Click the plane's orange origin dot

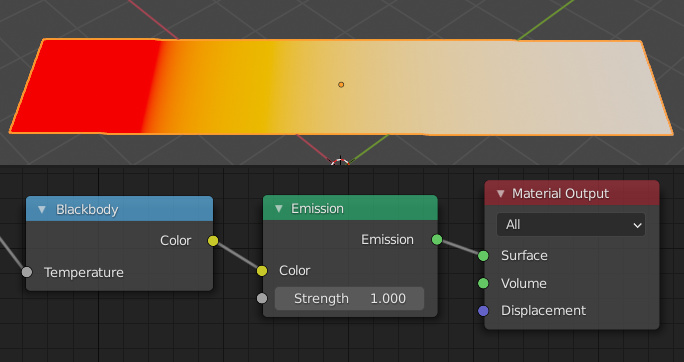pos(341,85)
